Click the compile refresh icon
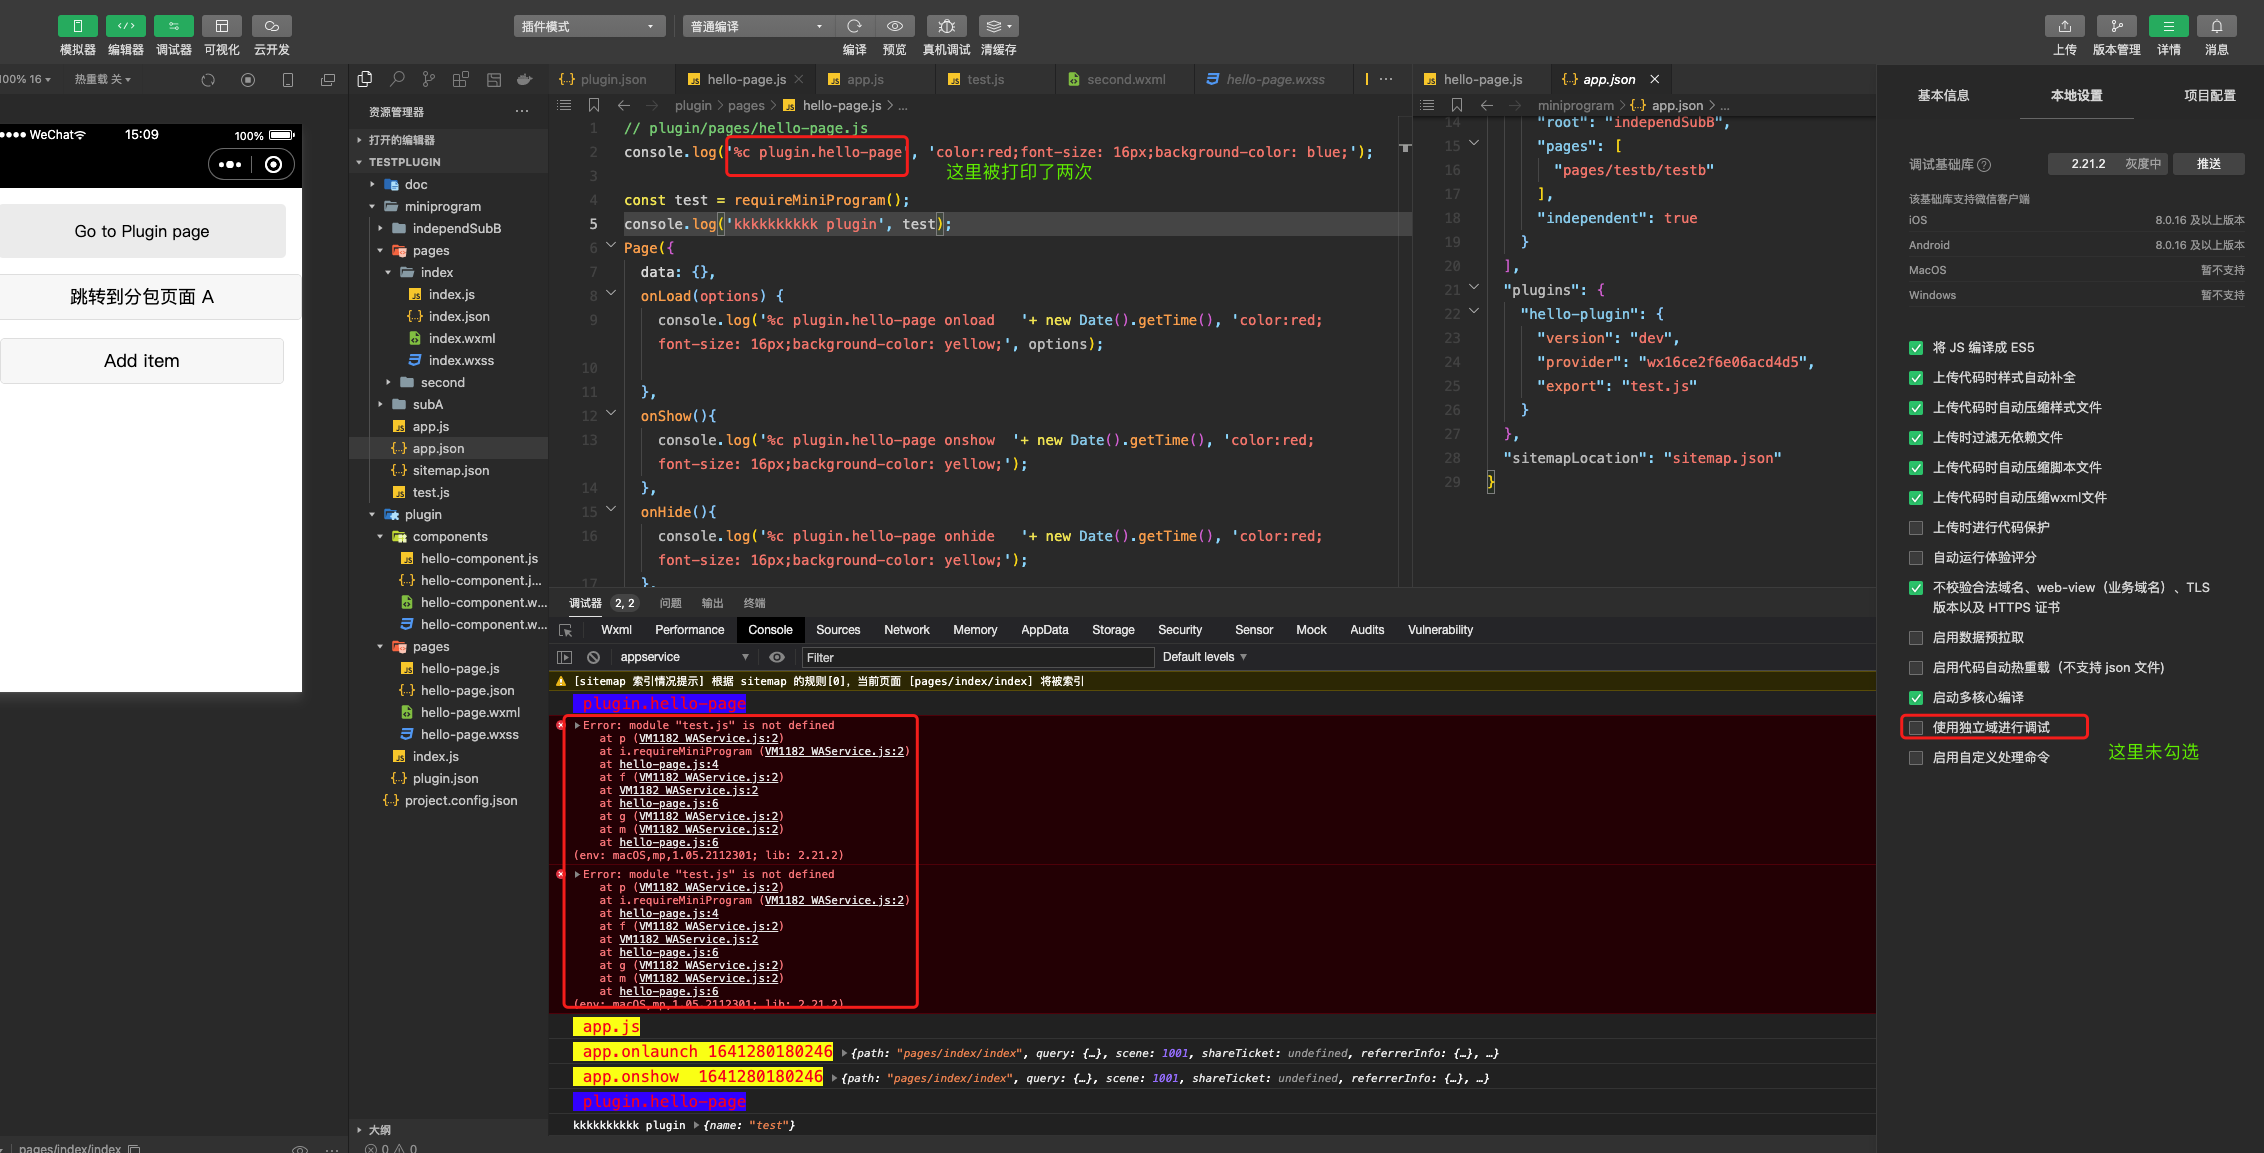2264x1153 pixels. (x=854, y=26)
